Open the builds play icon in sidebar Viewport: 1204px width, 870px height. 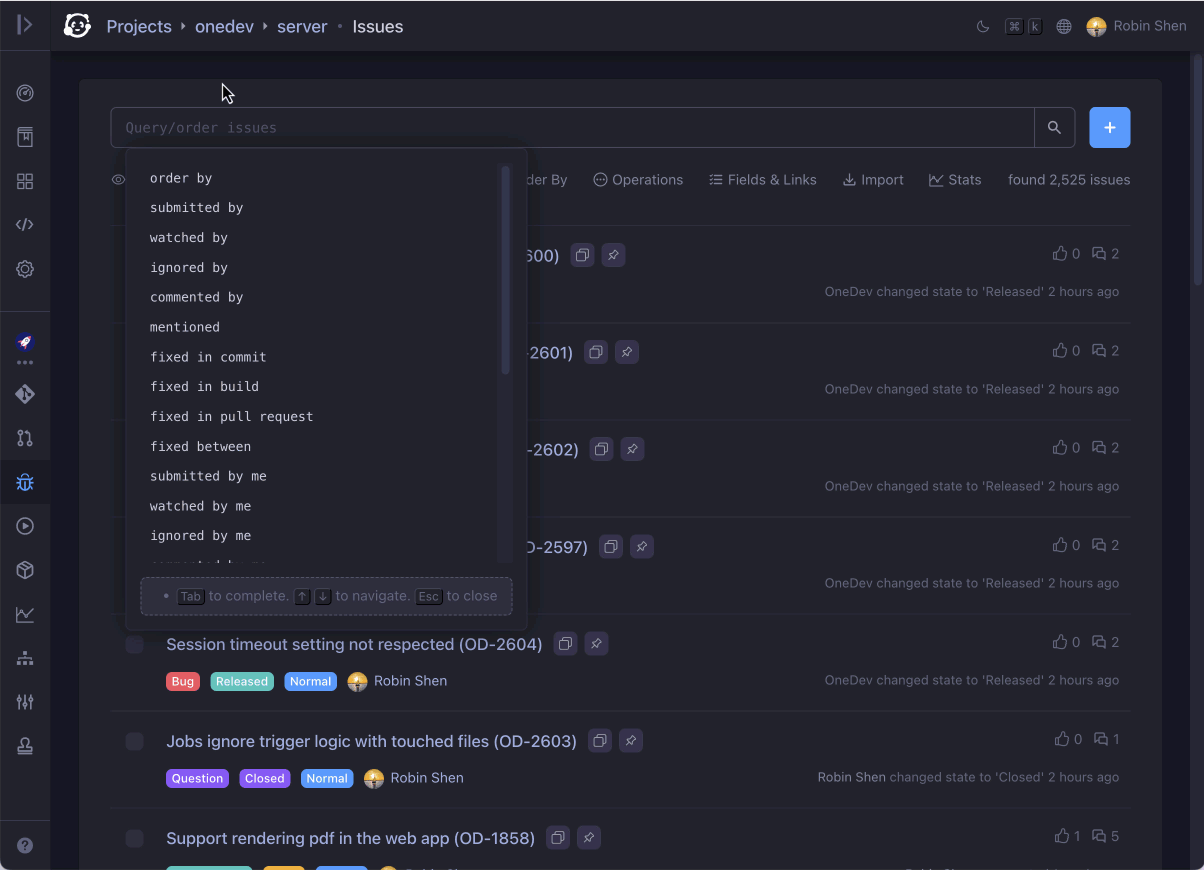click(25, 526)
